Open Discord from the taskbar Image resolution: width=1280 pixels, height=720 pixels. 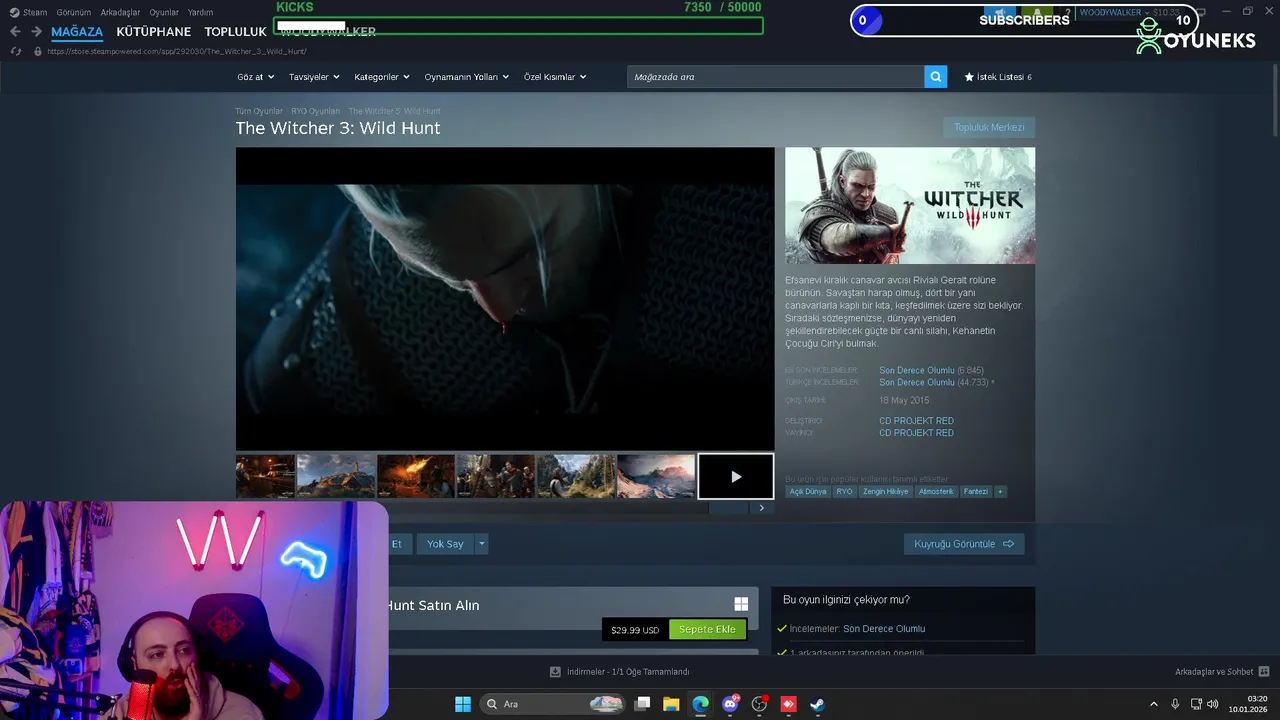point(730,704)
